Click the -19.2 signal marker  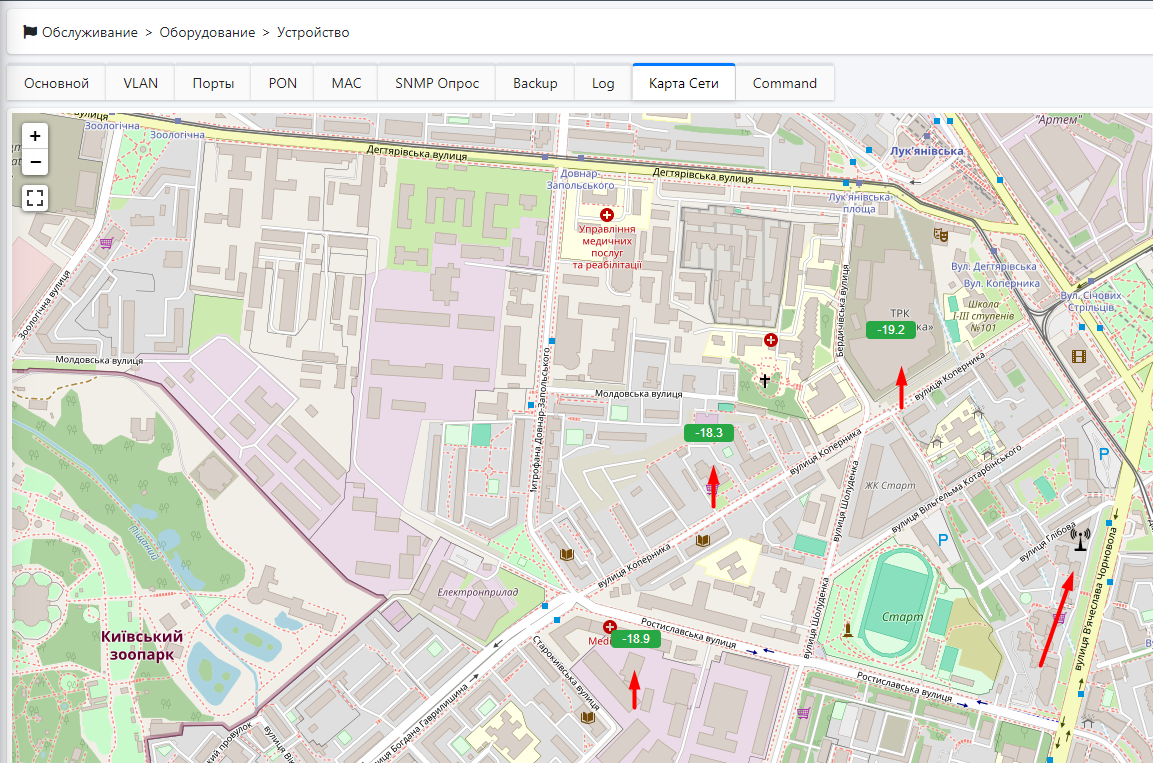click(890, 330)
